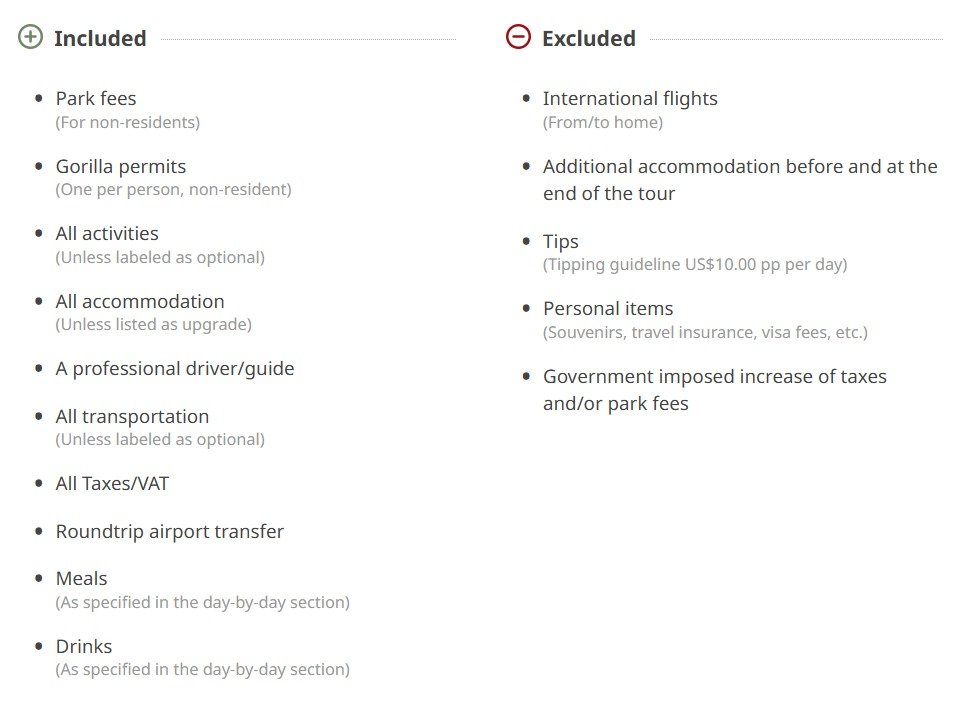Click the Drinks list item
Viewport: 956px width, 709px height.
tap(84, 647)
